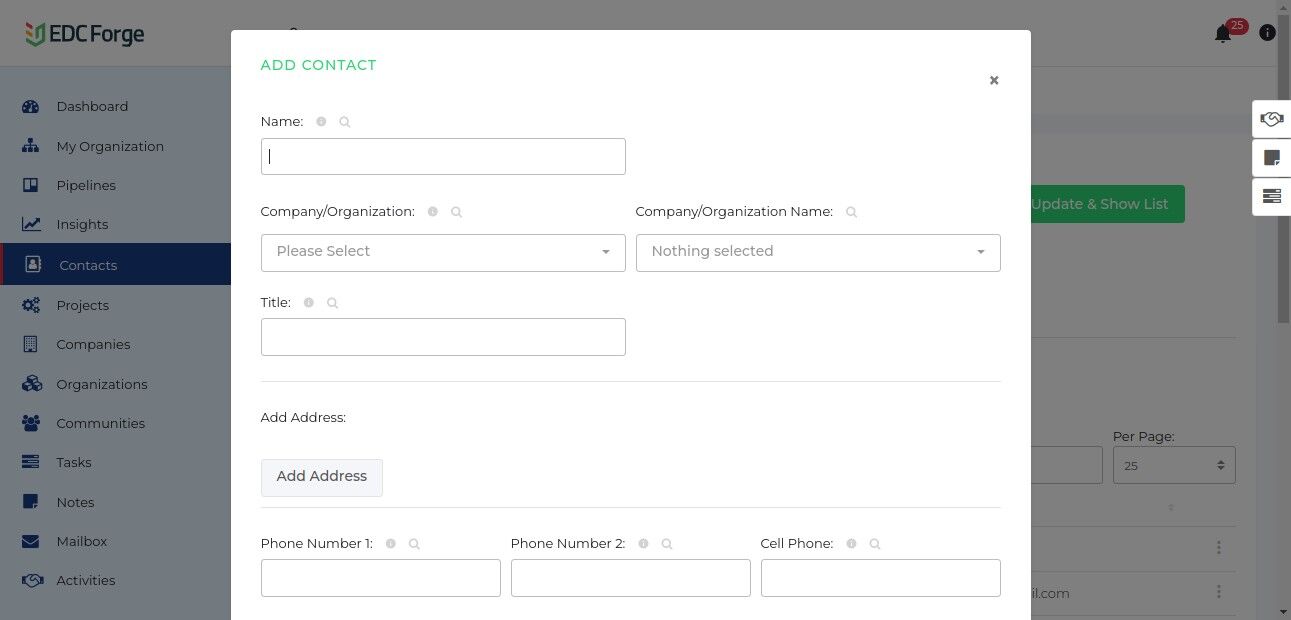Open Pipelines from the sidebar menu
Screen dimensions: 1291x620
point(86,186)
